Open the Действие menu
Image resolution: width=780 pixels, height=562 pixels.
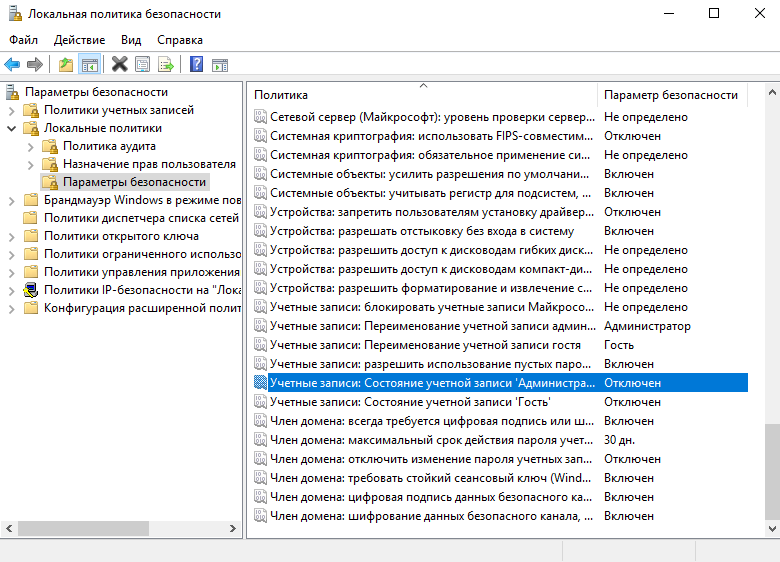79,40
